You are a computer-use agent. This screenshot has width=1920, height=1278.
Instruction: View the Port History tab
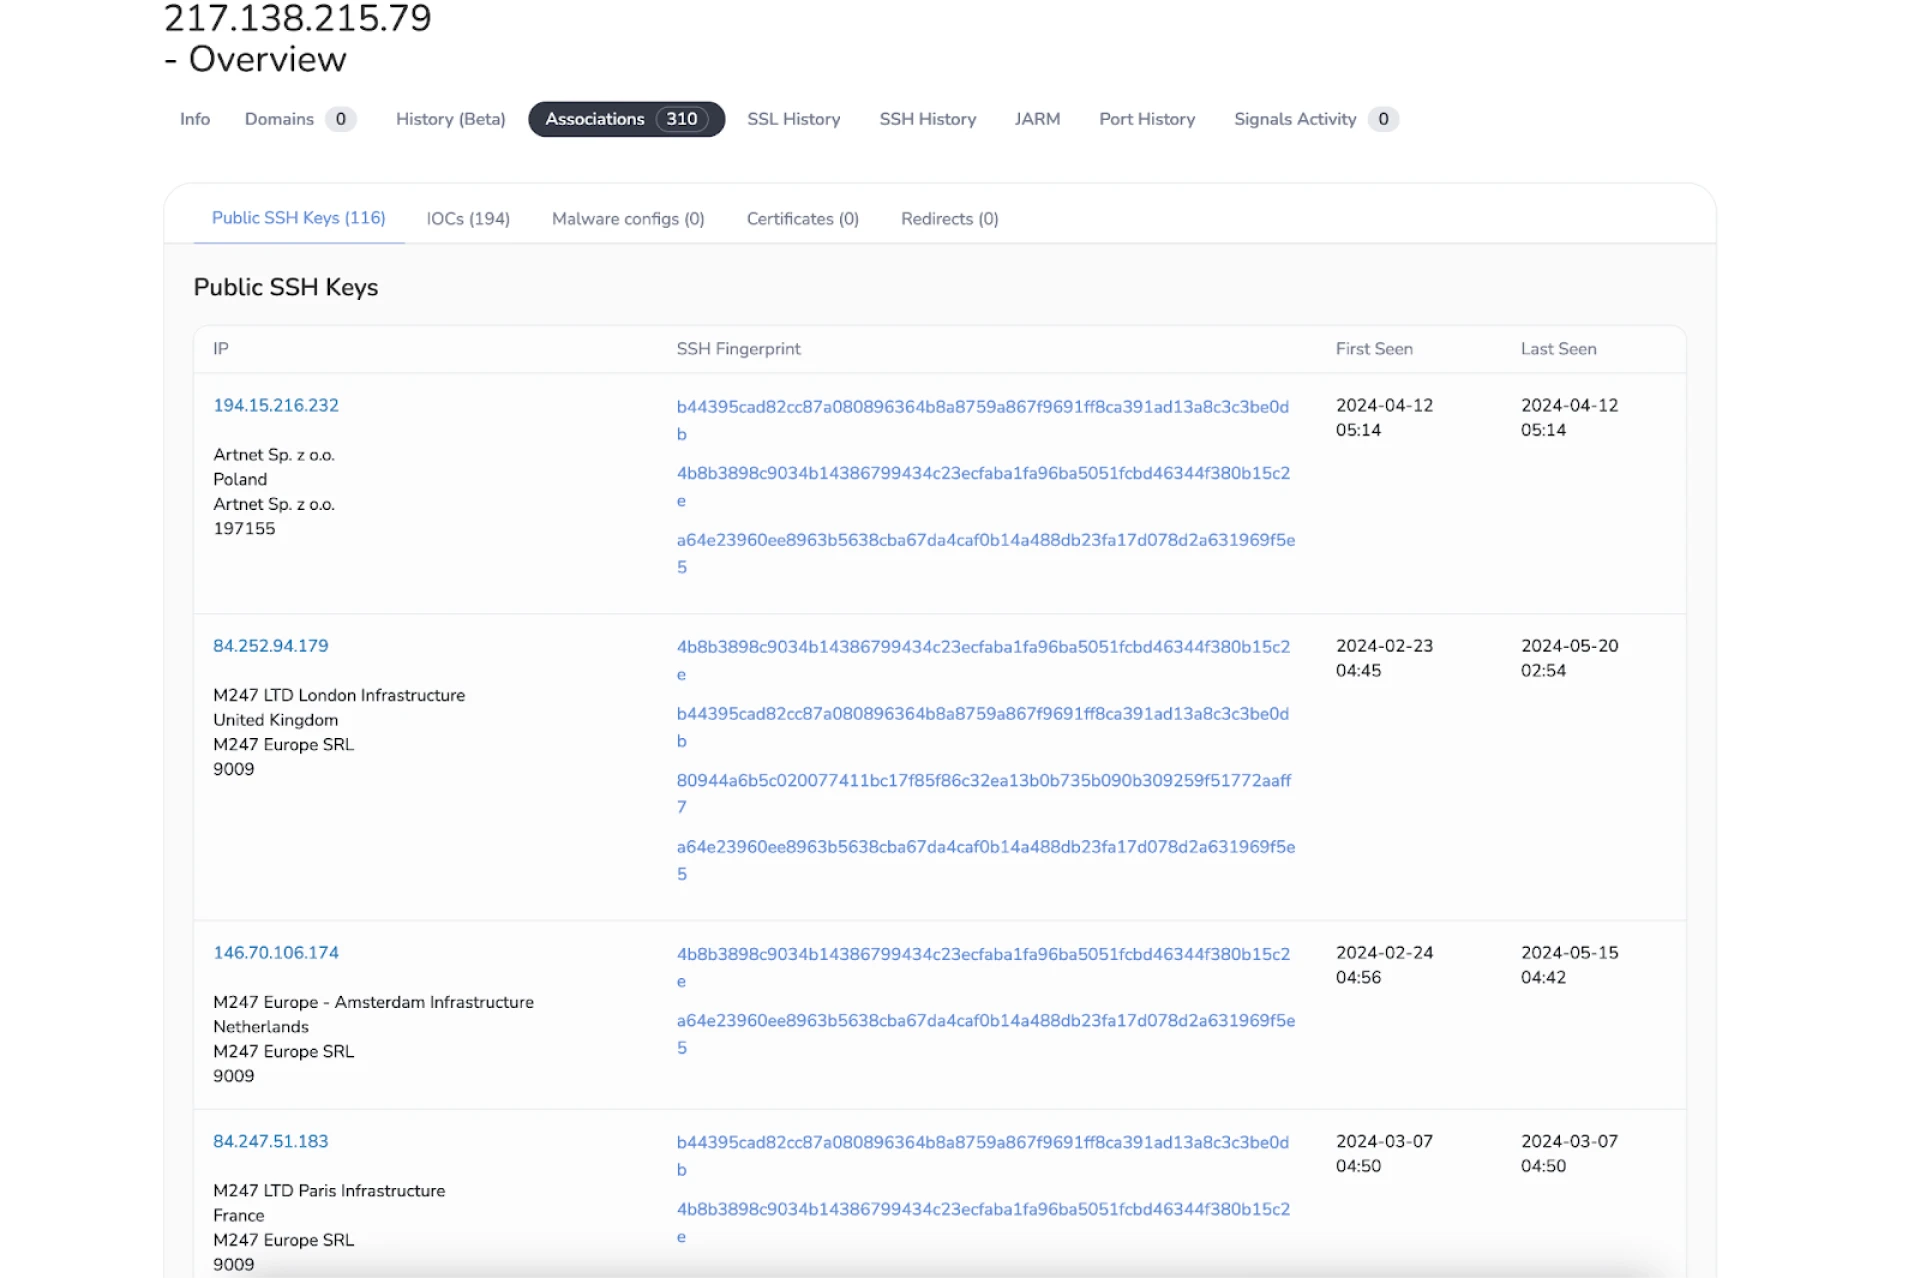pos(1146,119)
